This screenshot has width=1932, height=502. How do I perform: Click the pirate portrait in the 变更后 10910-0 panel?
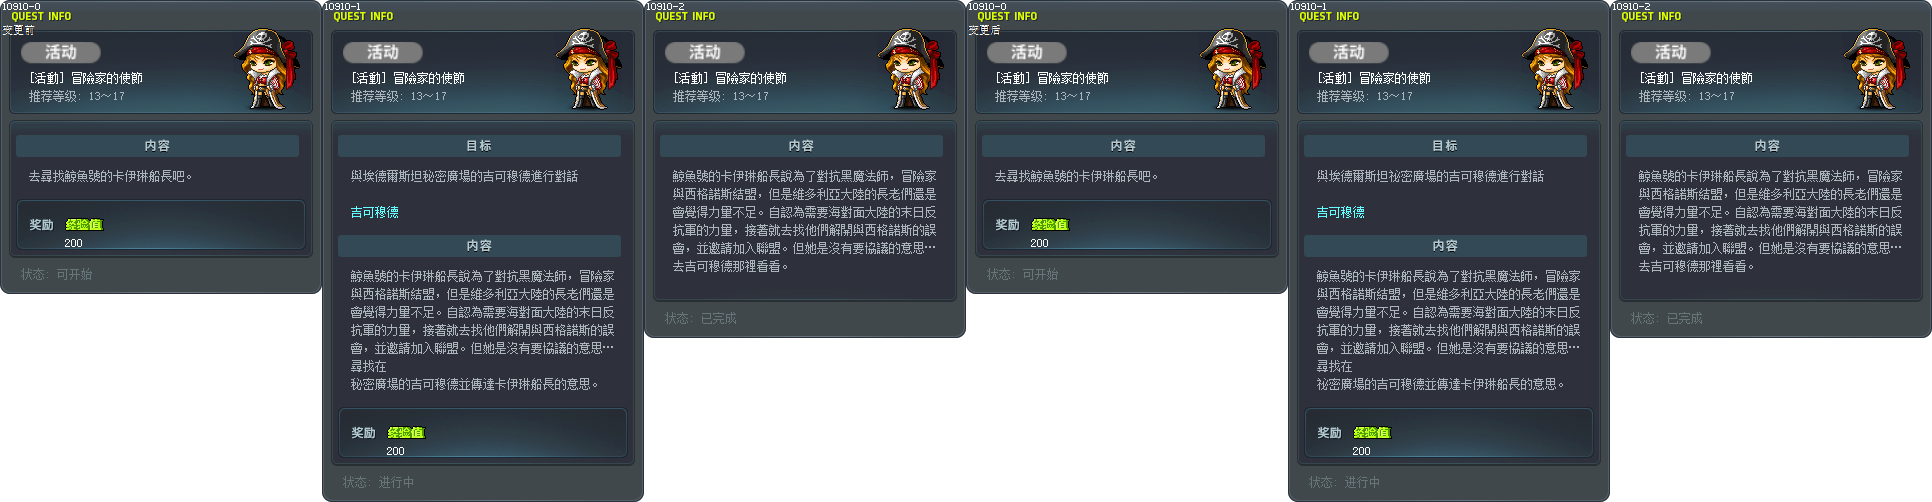[1232, 69]
